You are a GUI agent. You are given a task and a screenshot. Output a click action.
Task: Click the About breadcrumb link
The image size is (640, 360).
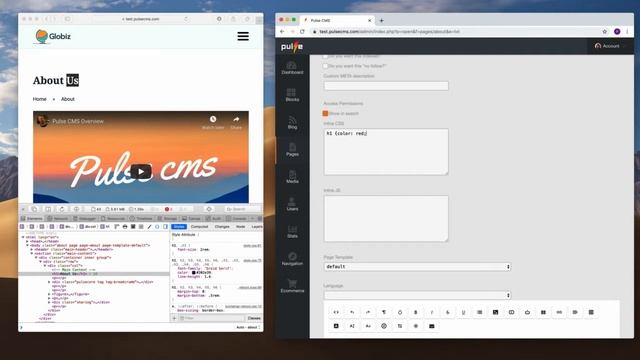click(x=68, y=99)
